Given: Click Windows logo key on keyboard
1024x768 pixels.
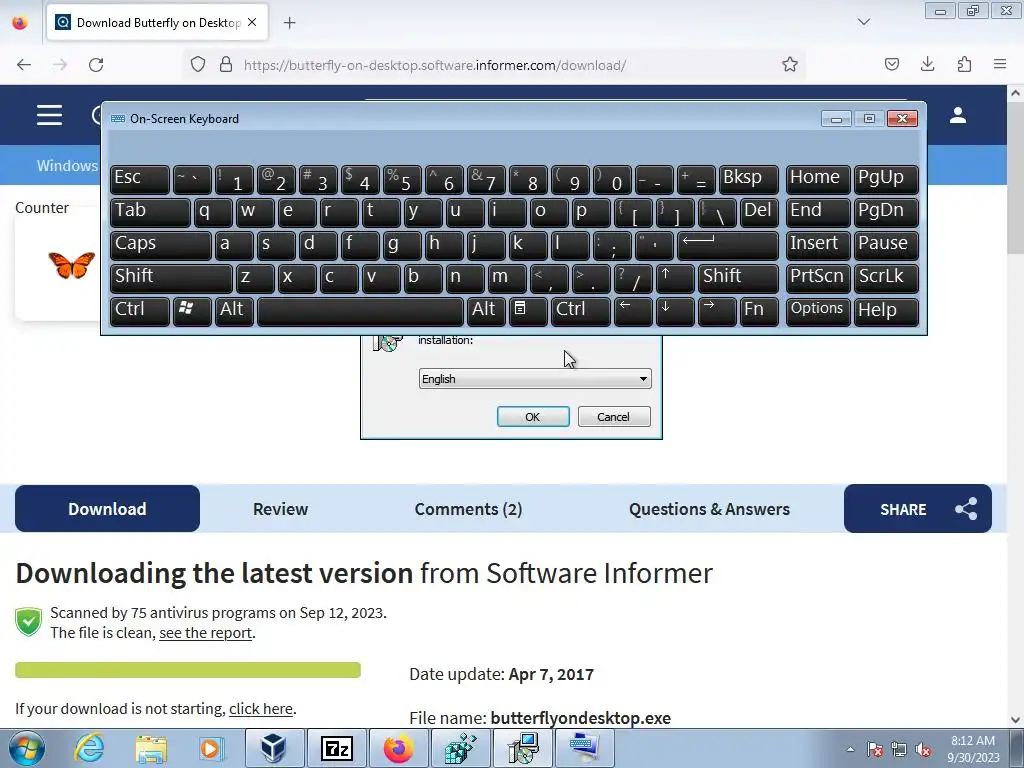Looking at the screenshot, I should pos(192,310).
